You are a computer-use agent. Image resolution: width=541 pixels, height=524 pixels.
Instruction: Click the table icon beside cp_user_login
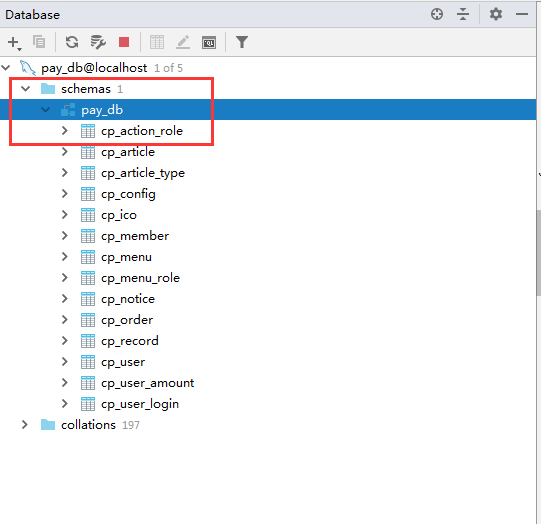click(x=88, y=404)
